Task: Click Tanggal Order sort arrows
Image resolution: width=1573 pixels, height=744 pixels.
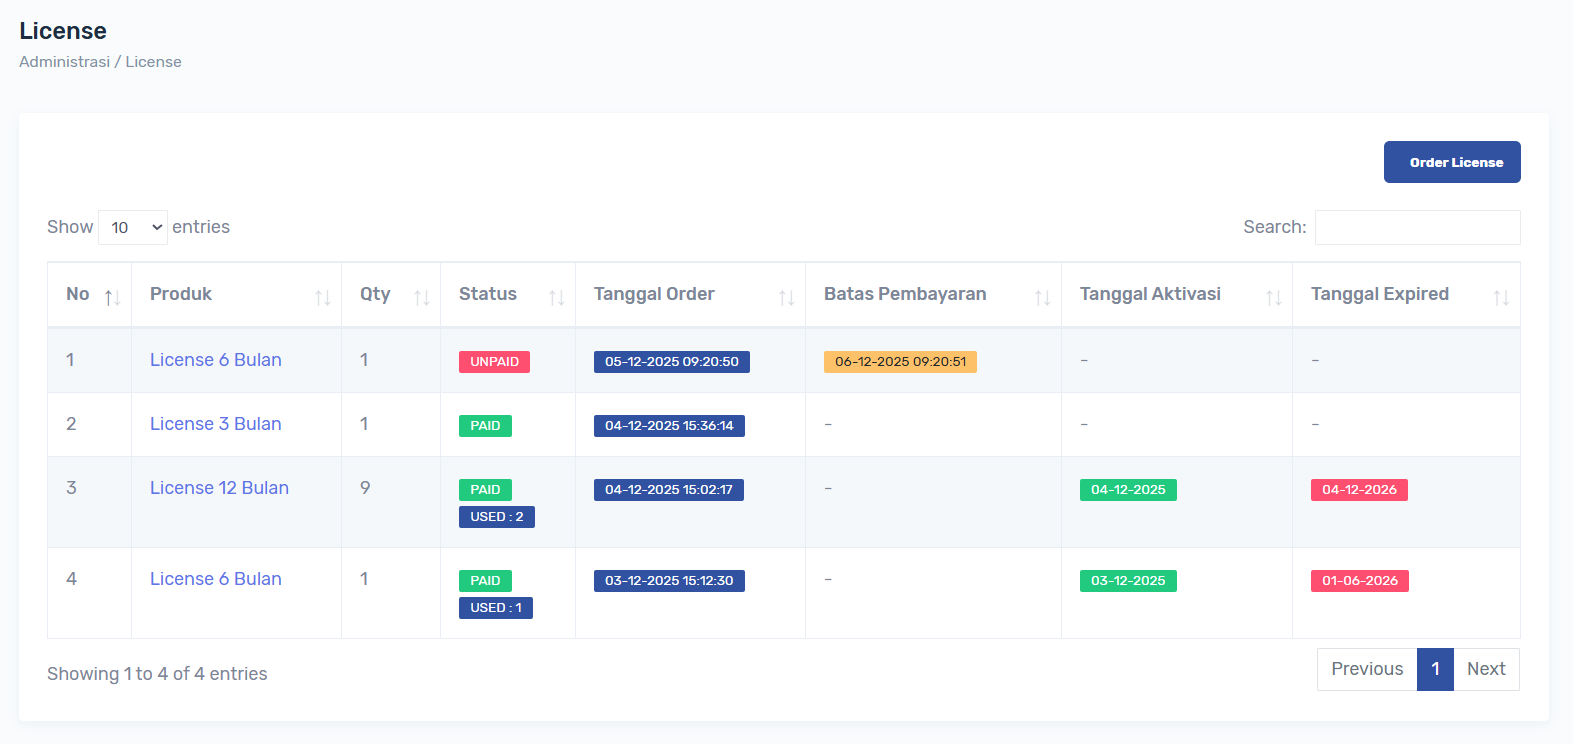Action: coord(786,297)
